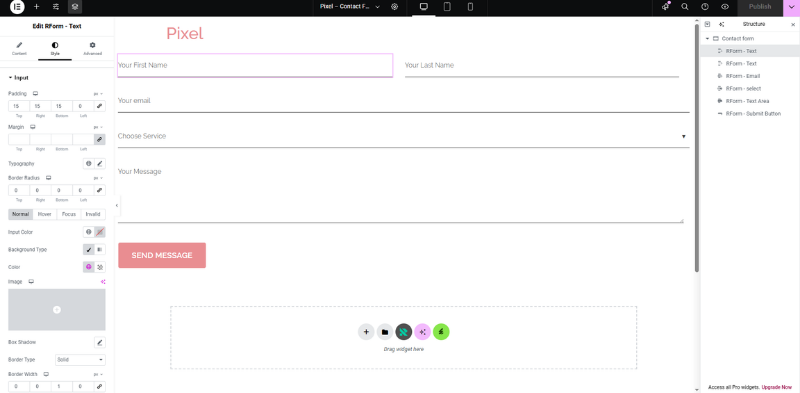This screenshot has width=800, height=393.
Task: Open Finder search magnifier icon
Action: click(x=685, y=7)
